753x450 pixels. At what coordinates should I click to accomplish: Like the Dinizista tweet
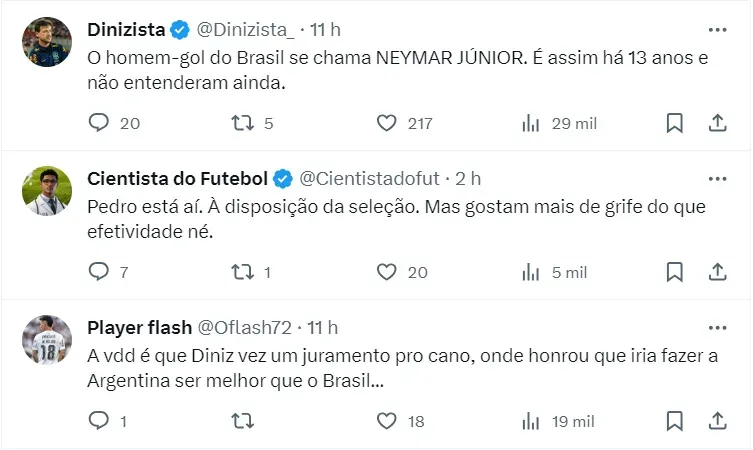[388, 123]
